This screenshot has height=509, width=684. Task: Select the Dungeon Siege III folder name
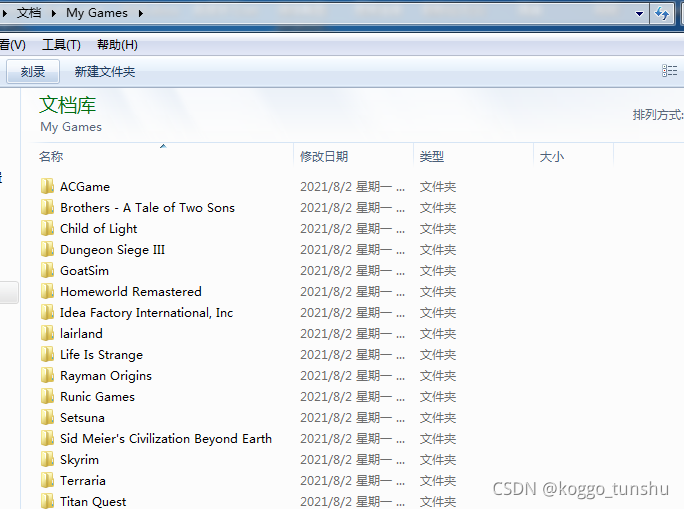click(113, 249)
